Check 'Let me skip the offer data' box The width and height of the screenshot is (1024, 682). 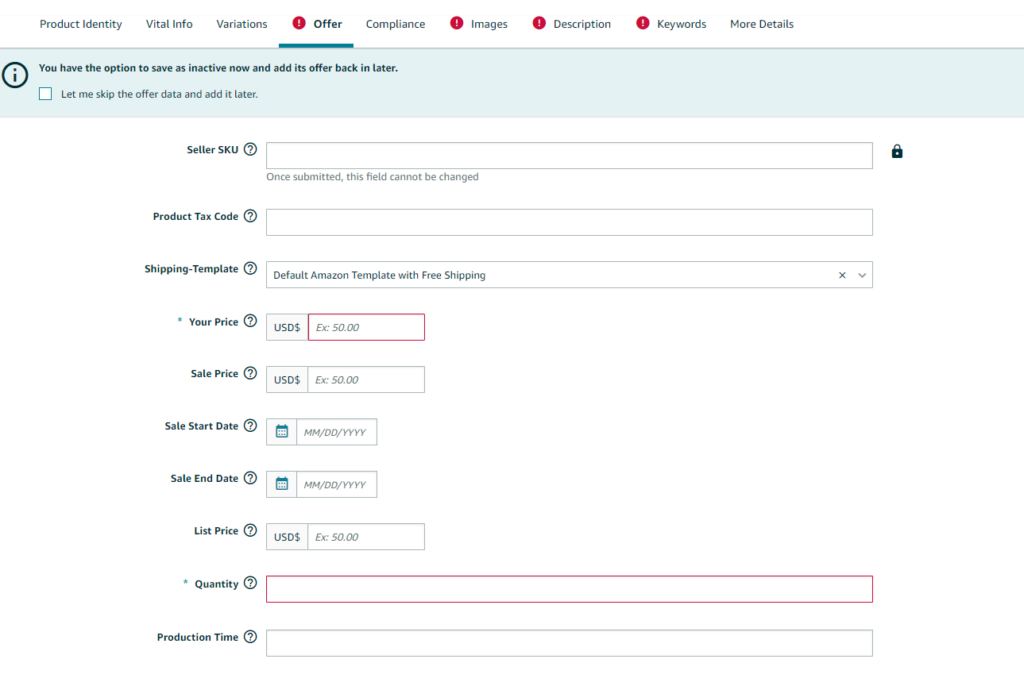point(45,94)
